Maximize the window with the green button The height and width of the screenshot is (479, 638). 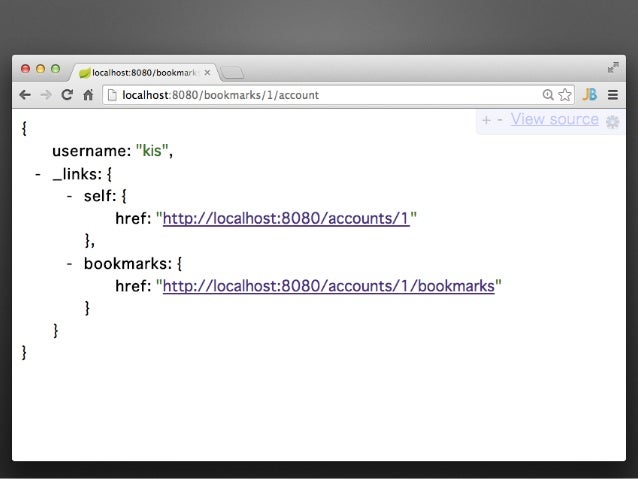pyautogui.click(x=56, y=69)
